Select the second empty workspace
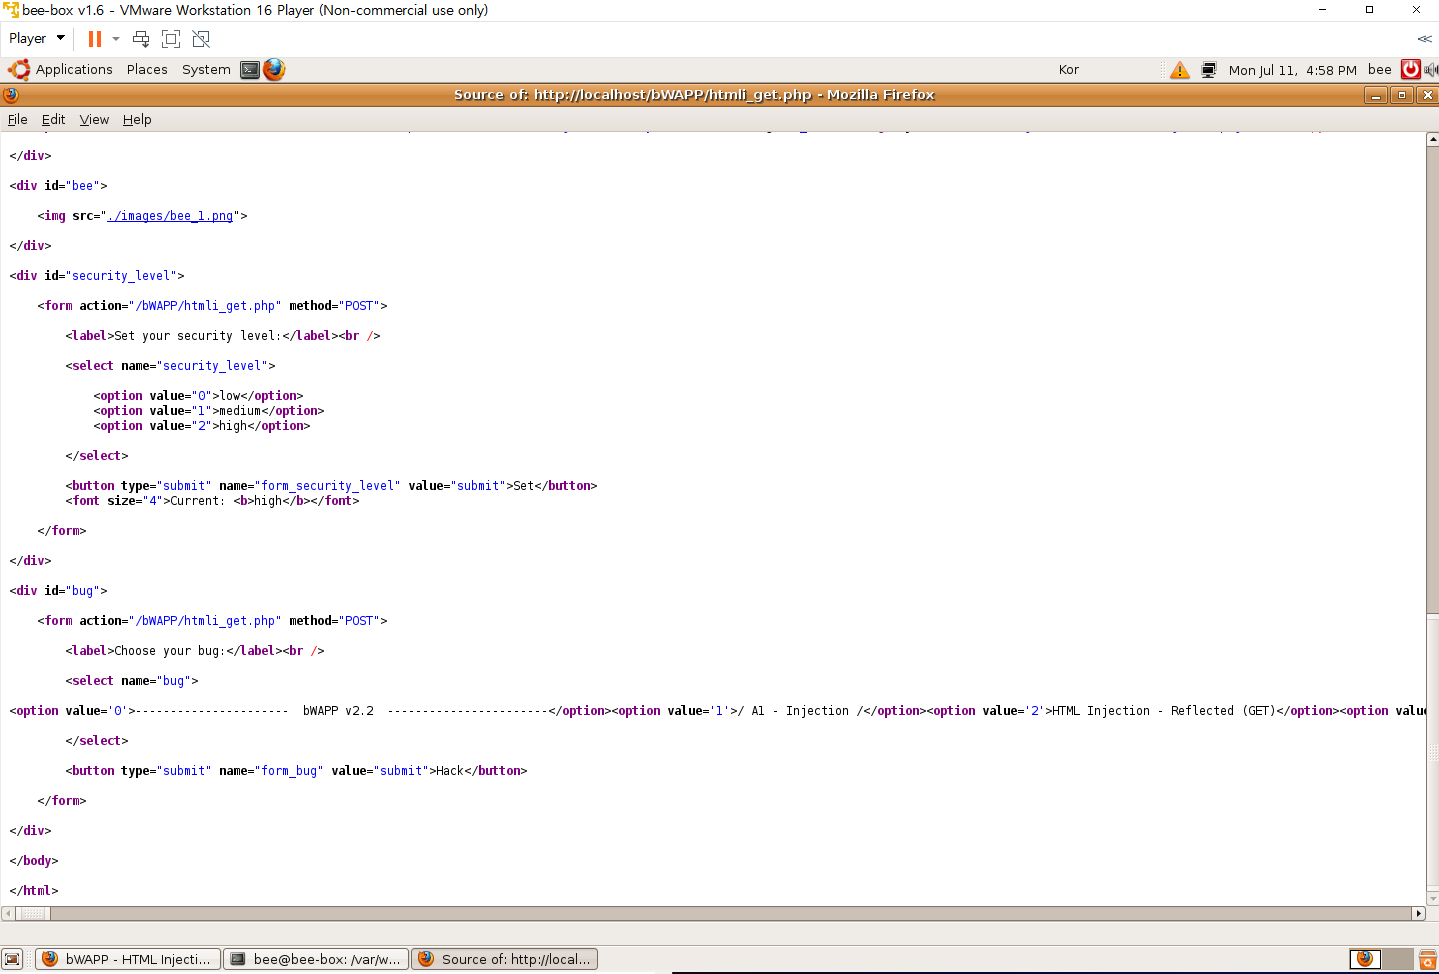 [1397, 959]
